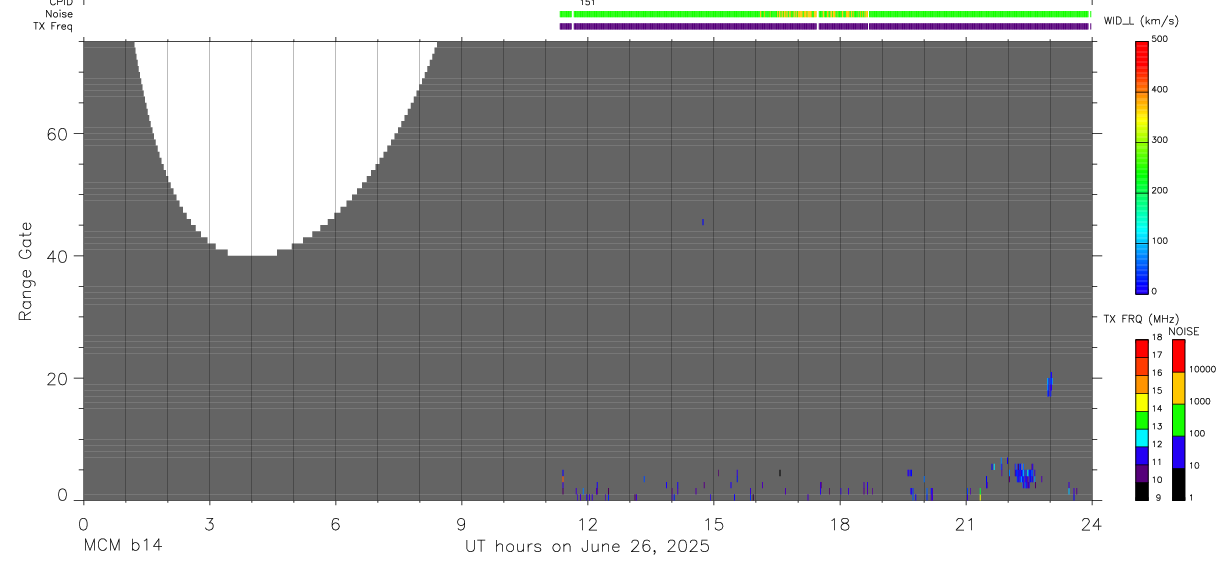Screen dimensions: 1228x567
Task: Click the '14' tick on TX FRQ legend
Action: (x=1157, y=409)
